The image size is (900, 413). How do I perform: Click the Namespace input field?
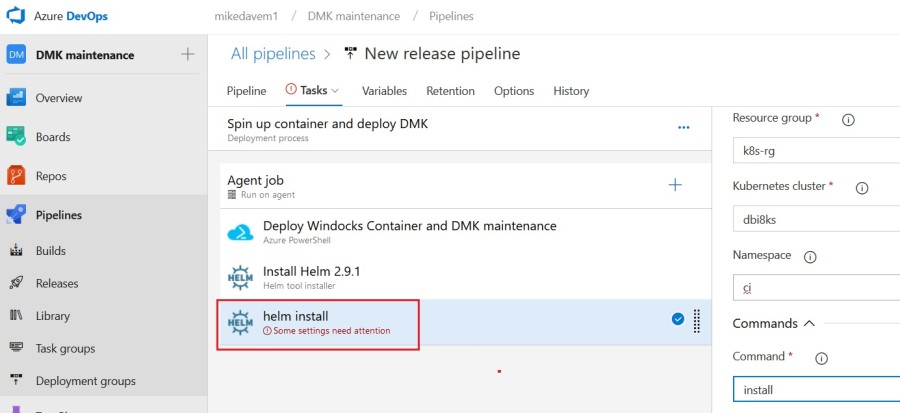click(x=815, y=288)
